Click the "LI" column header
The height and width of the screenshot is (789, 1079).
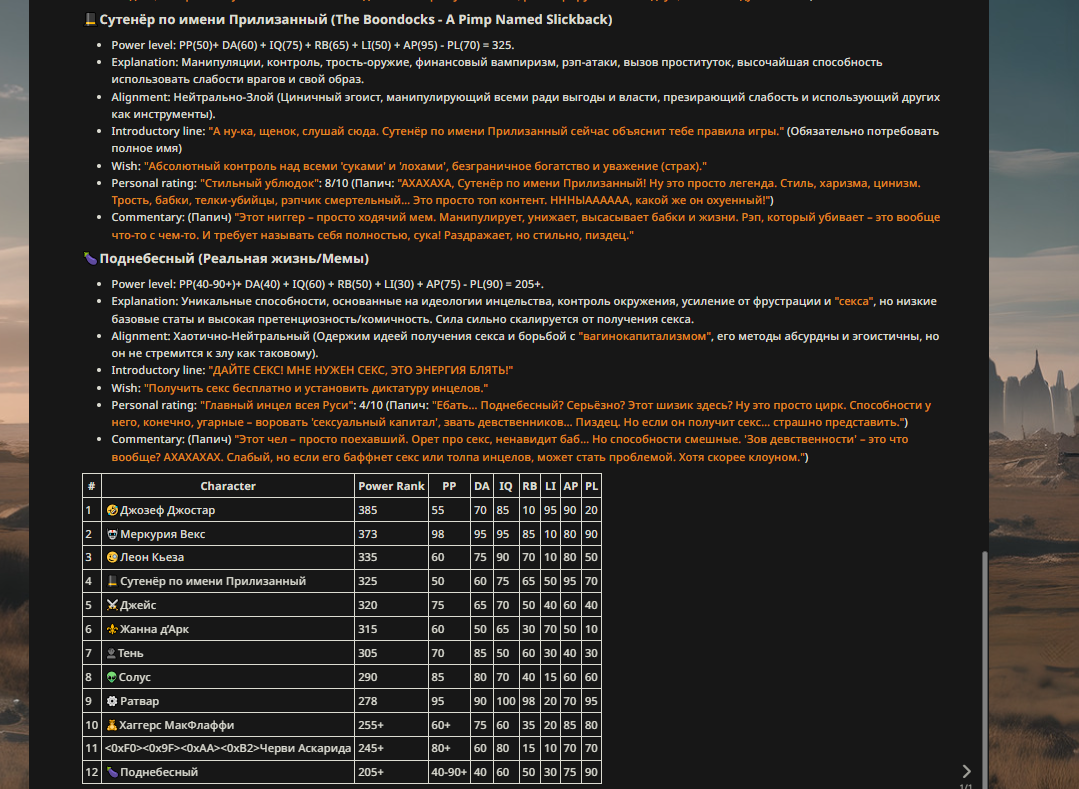[x=551, y=486]
